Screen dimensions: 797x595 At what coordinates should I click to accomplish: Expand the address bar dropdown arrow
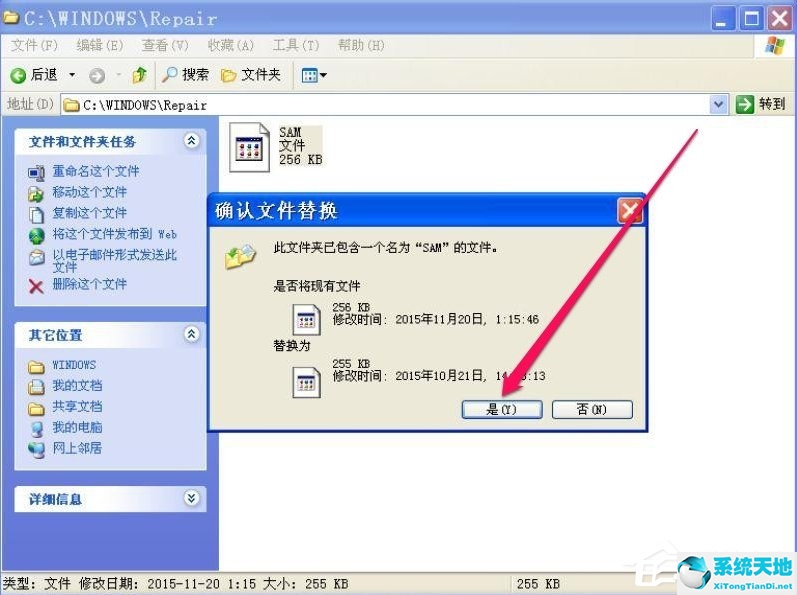pos(718,105)
